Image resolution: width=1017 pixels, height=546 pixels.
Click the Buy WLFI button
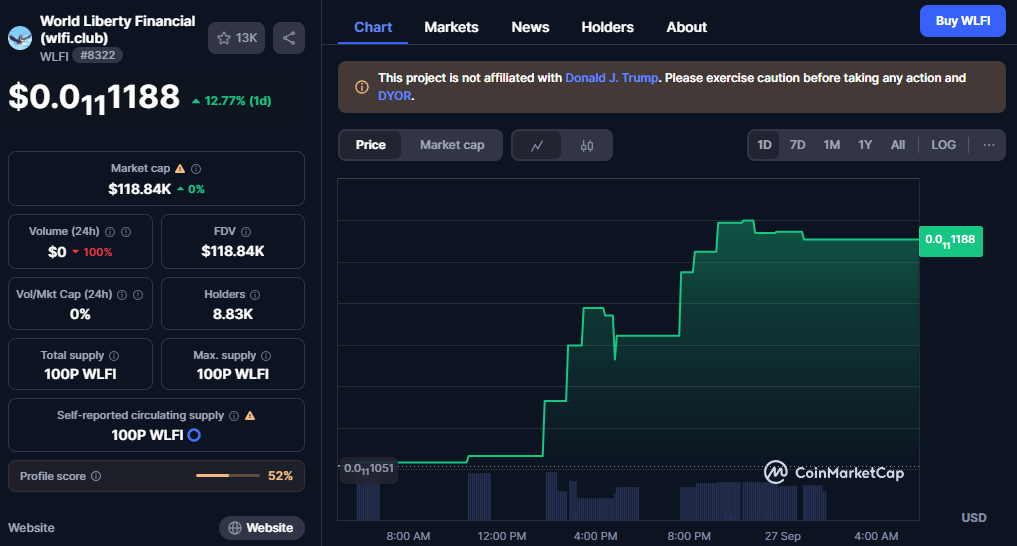tap(962, 20)
